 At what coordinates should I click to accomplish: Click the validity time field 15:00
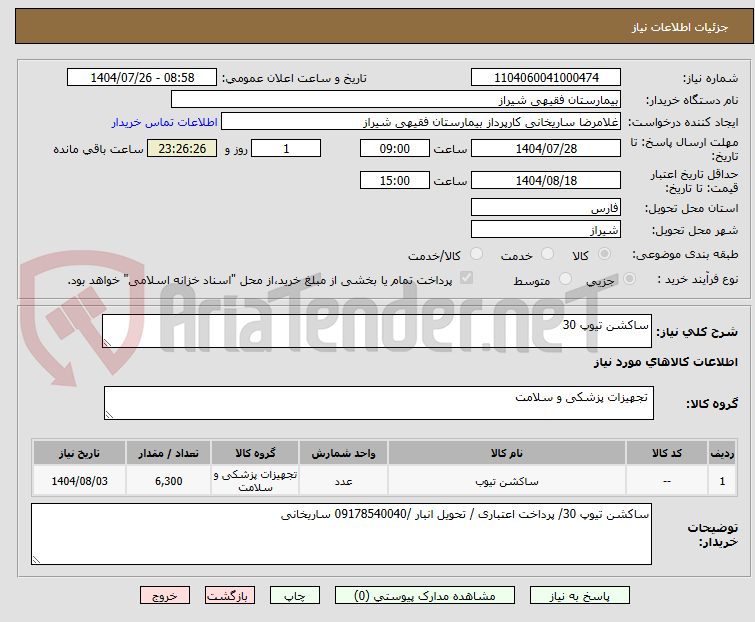[394, 180]
